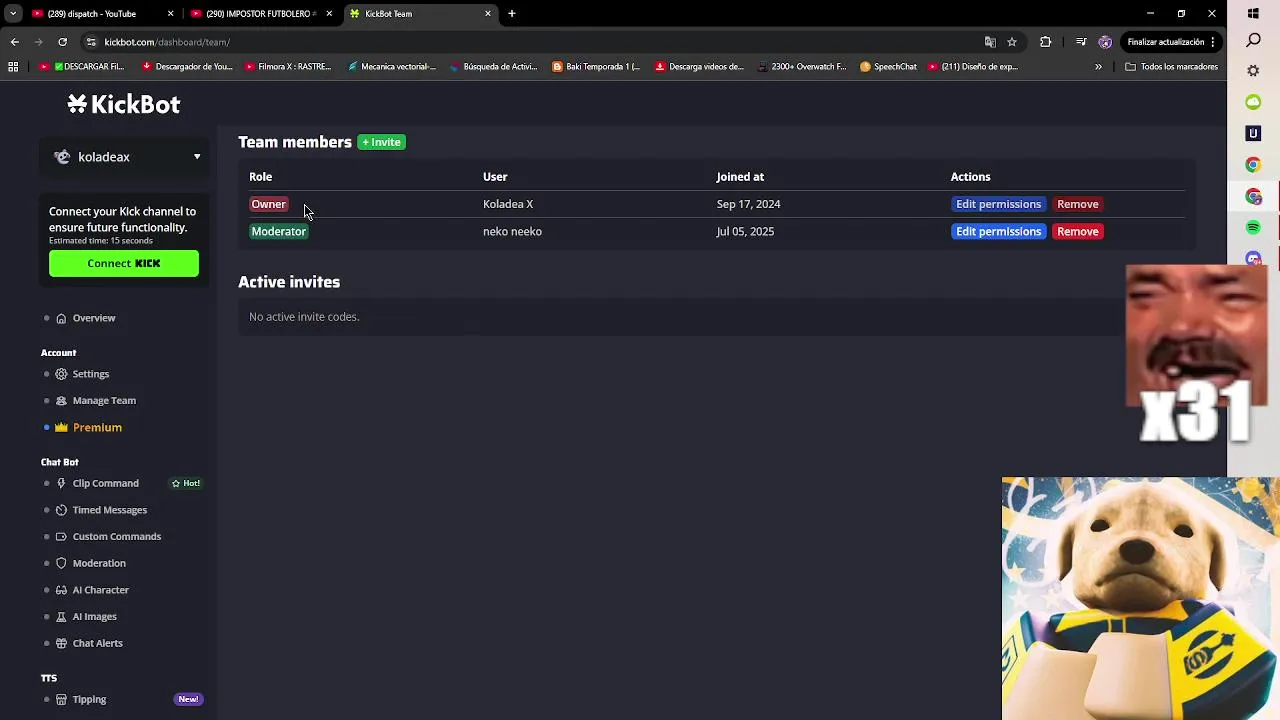Remove neko neeko from team
This screenshot has width=1280, height=720.
[x=1078, y=231]
